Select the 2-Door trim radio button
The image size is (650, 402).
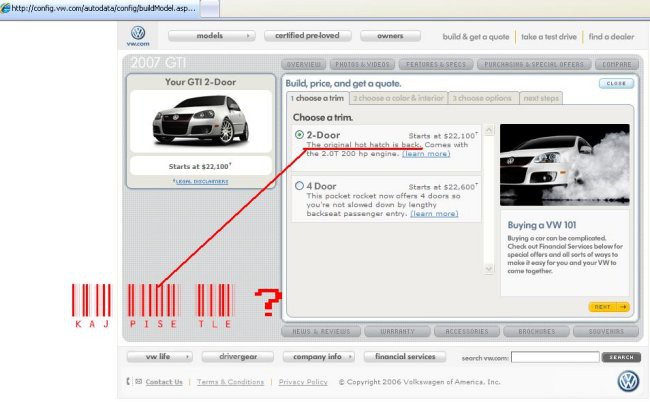299,135
